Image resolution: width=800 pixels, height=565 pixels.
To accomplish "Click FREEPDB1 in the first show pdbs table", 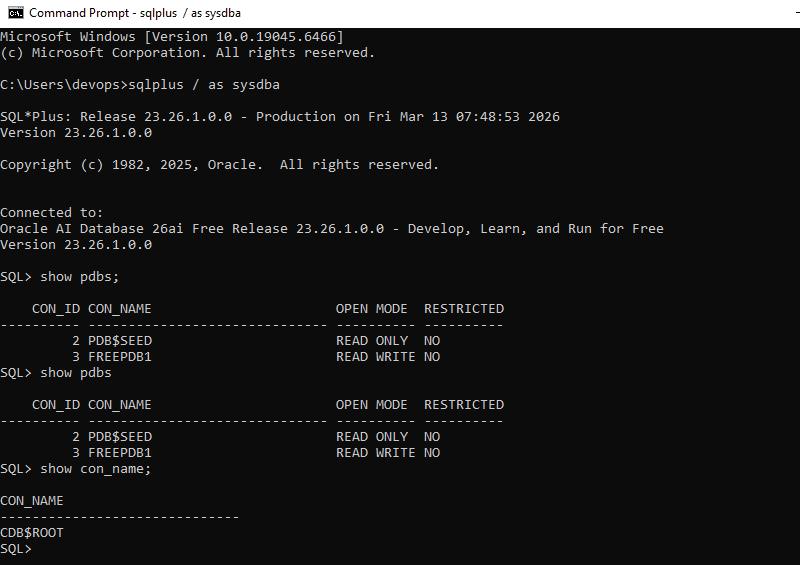I will [x=120, y=357].
